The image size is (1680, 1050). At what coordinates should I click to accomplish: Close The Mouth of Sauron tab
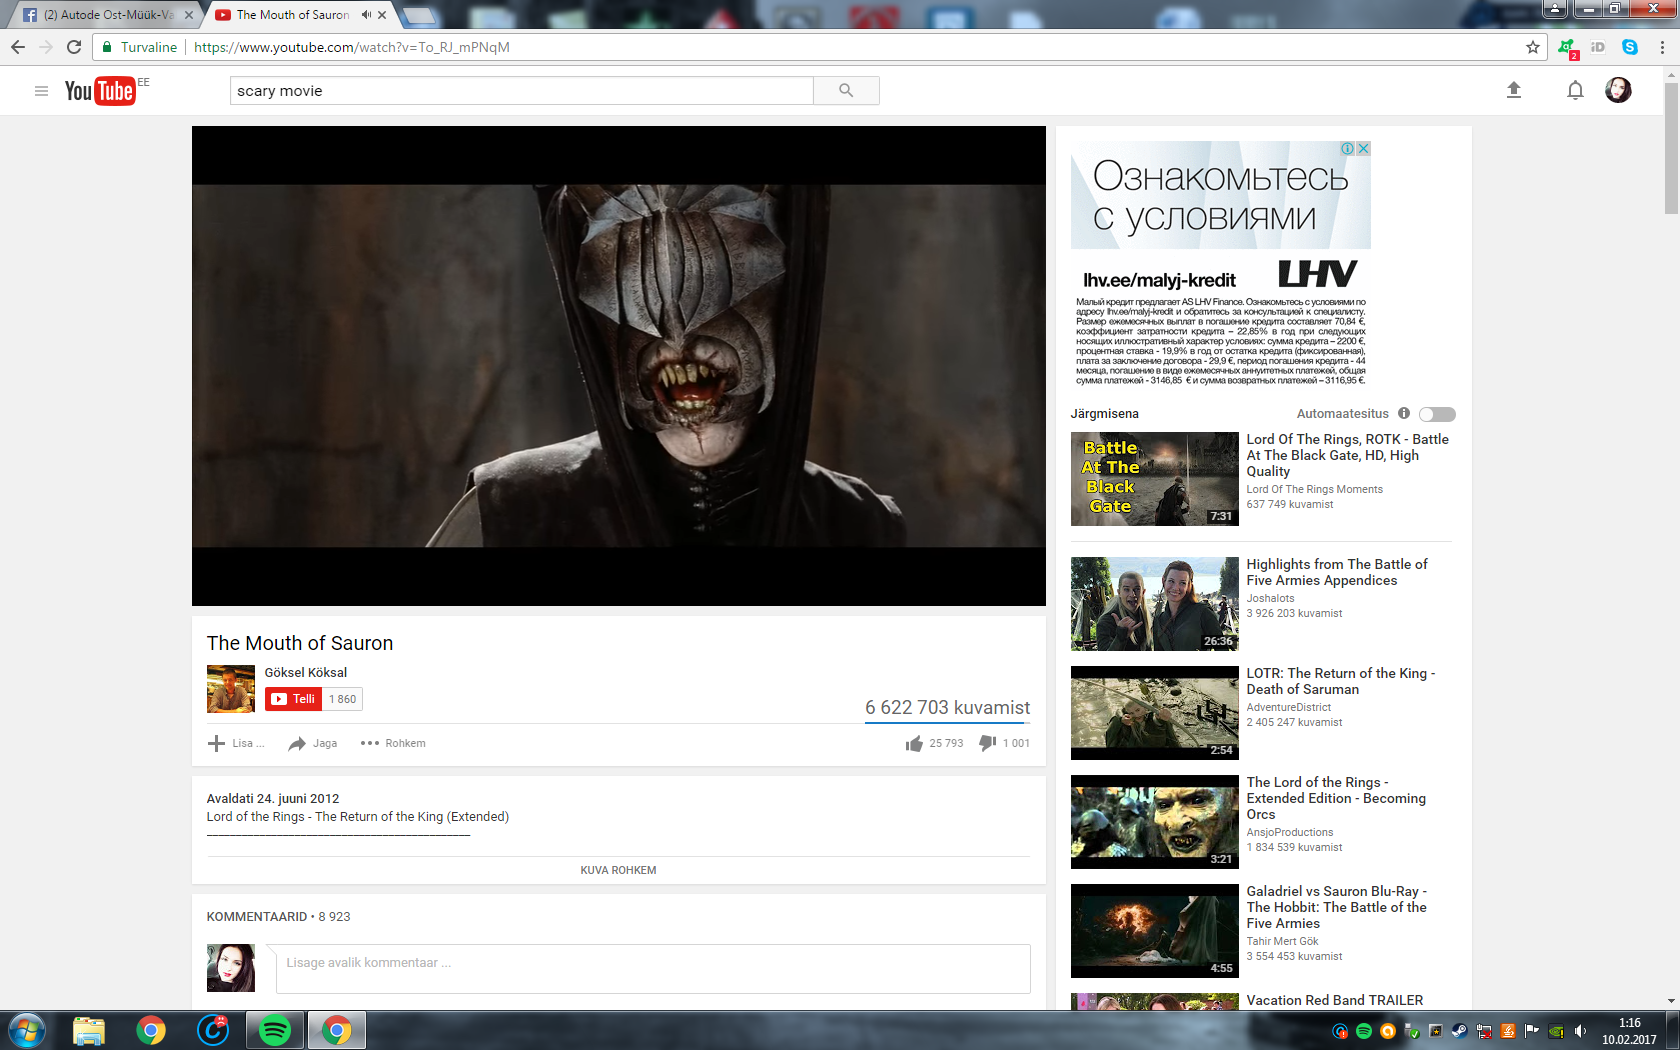pos(382,15)
